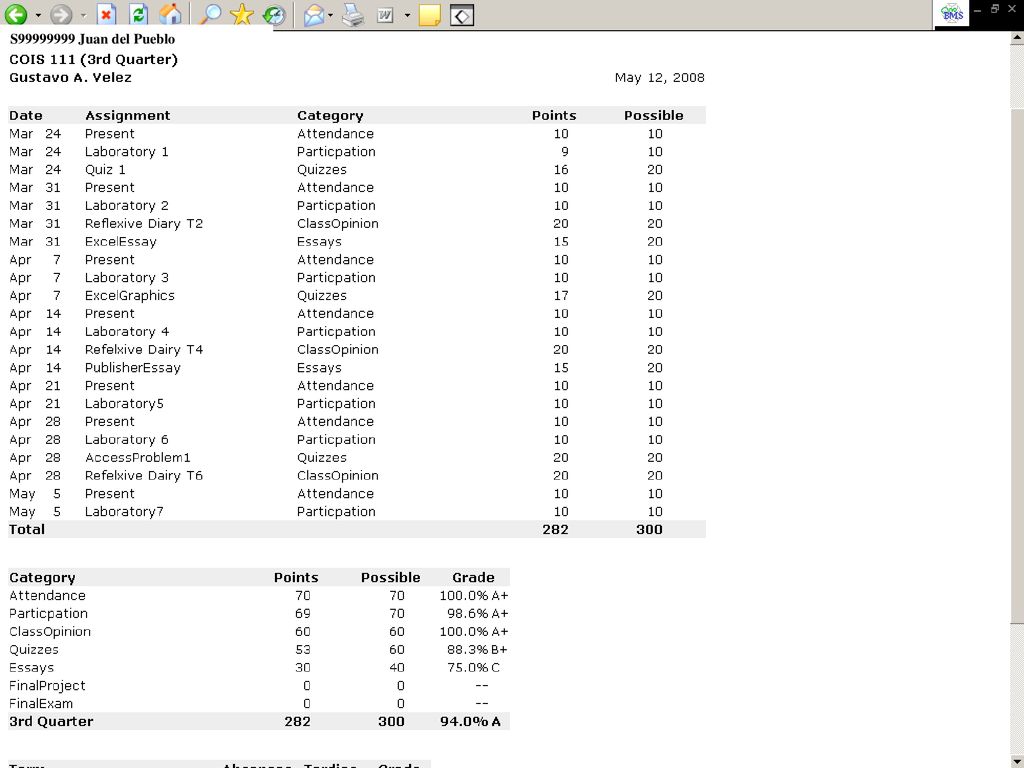
Task: Click the 'Date' column header
Action: 26,116
